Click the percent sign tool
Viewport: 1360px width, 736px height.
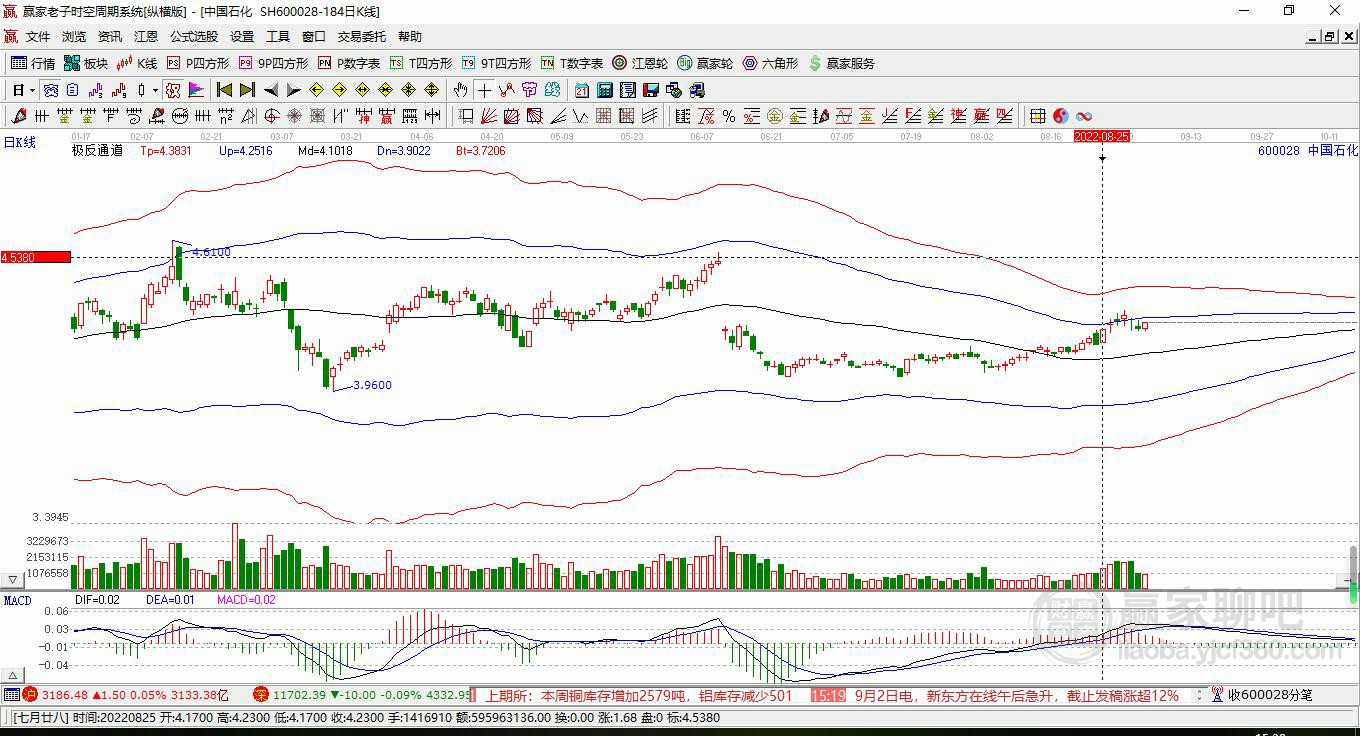[728, 116]
